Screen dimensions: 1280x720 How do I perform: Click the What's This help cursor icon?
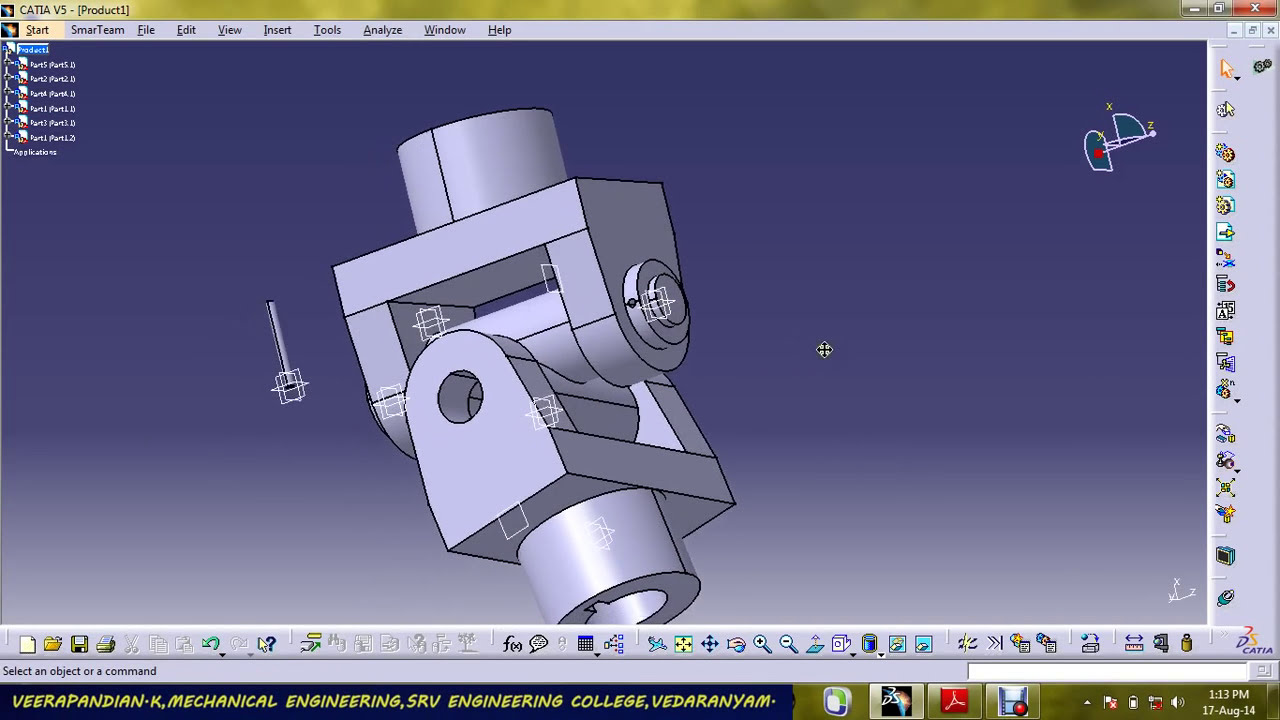(266, 644)
